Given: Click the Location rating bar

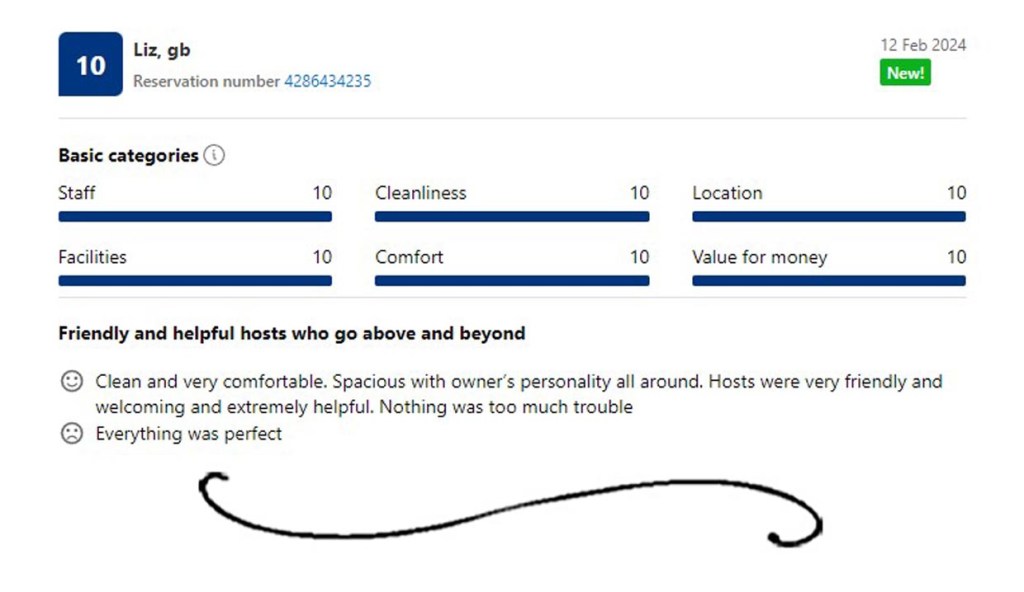Looking at the screenshot, I should [829, 216].
